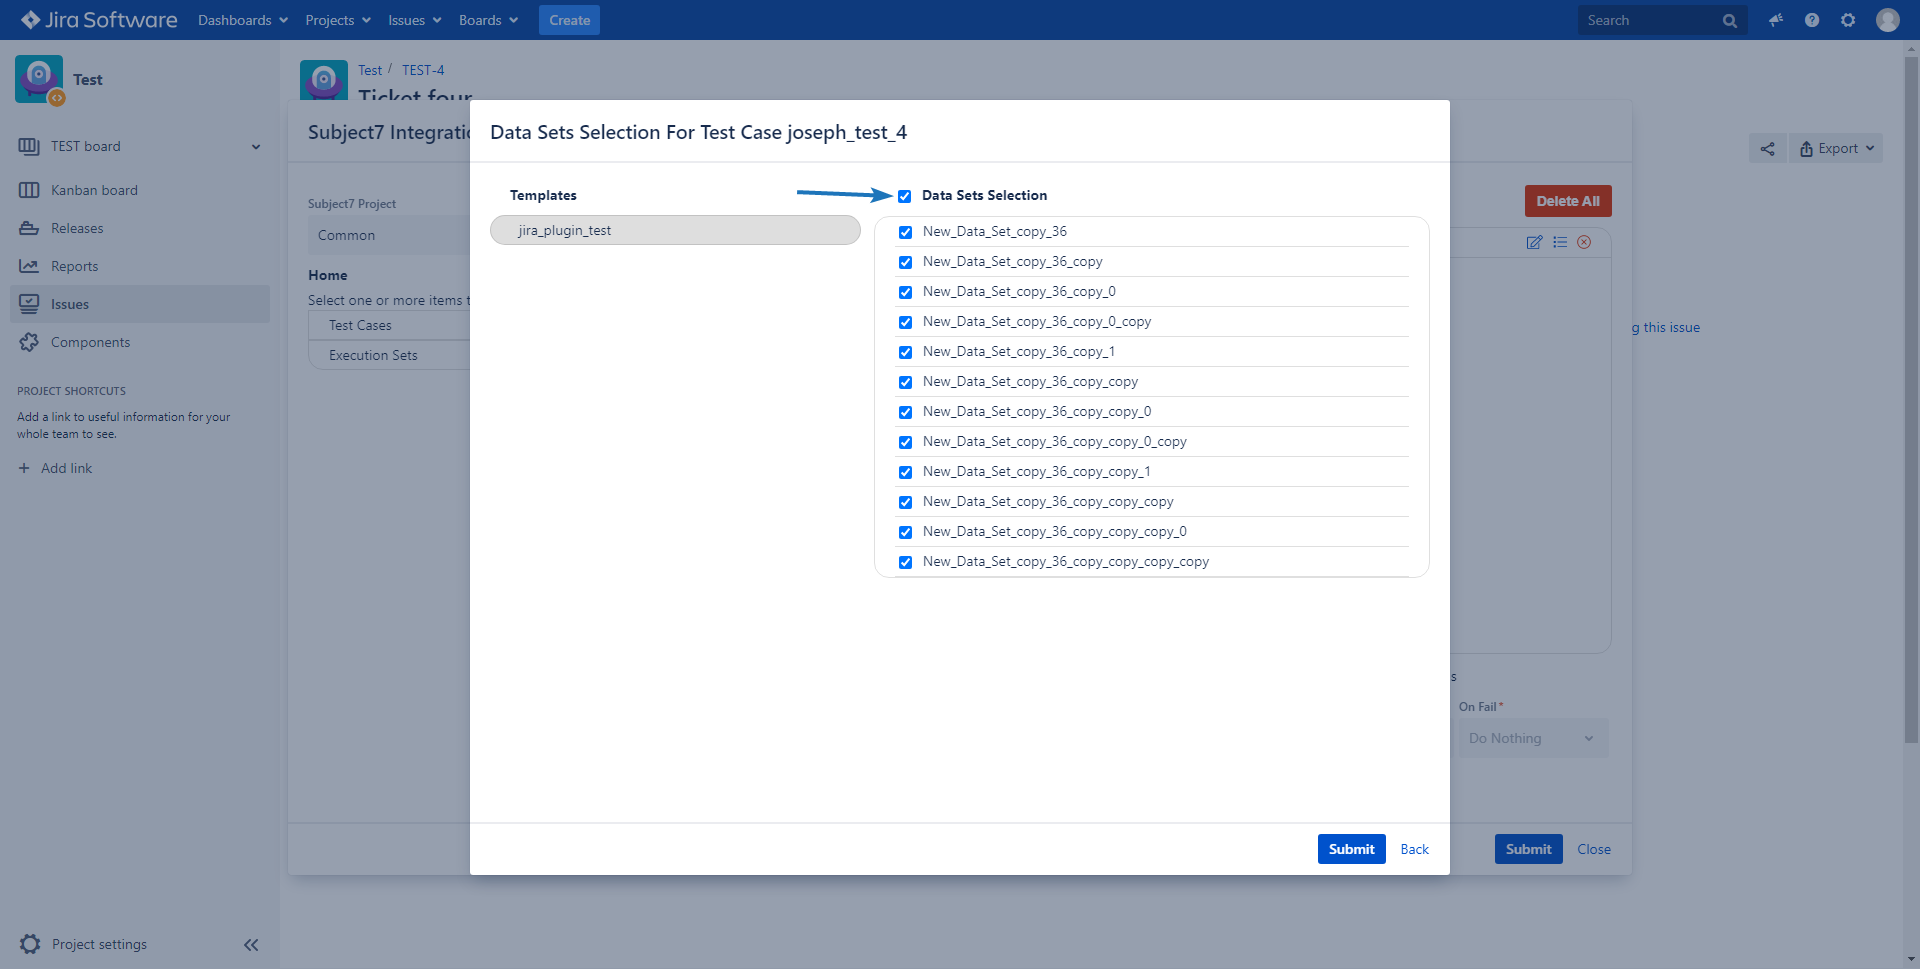
Task: Uncheck New_Data_Set_copy_36_copy_1 checkbox
Action: pos(905,352)
